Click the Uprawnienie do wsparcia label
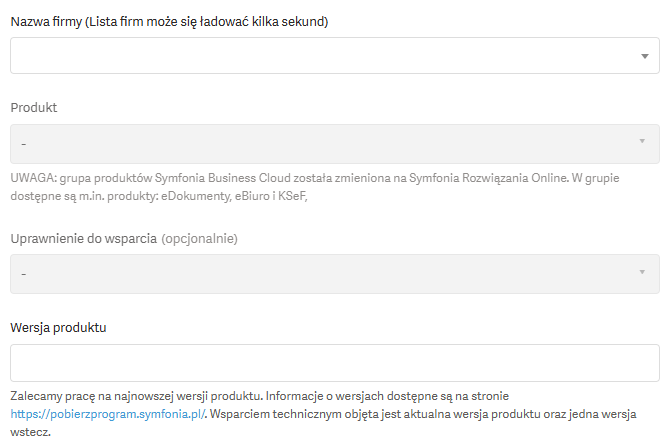 84,239
